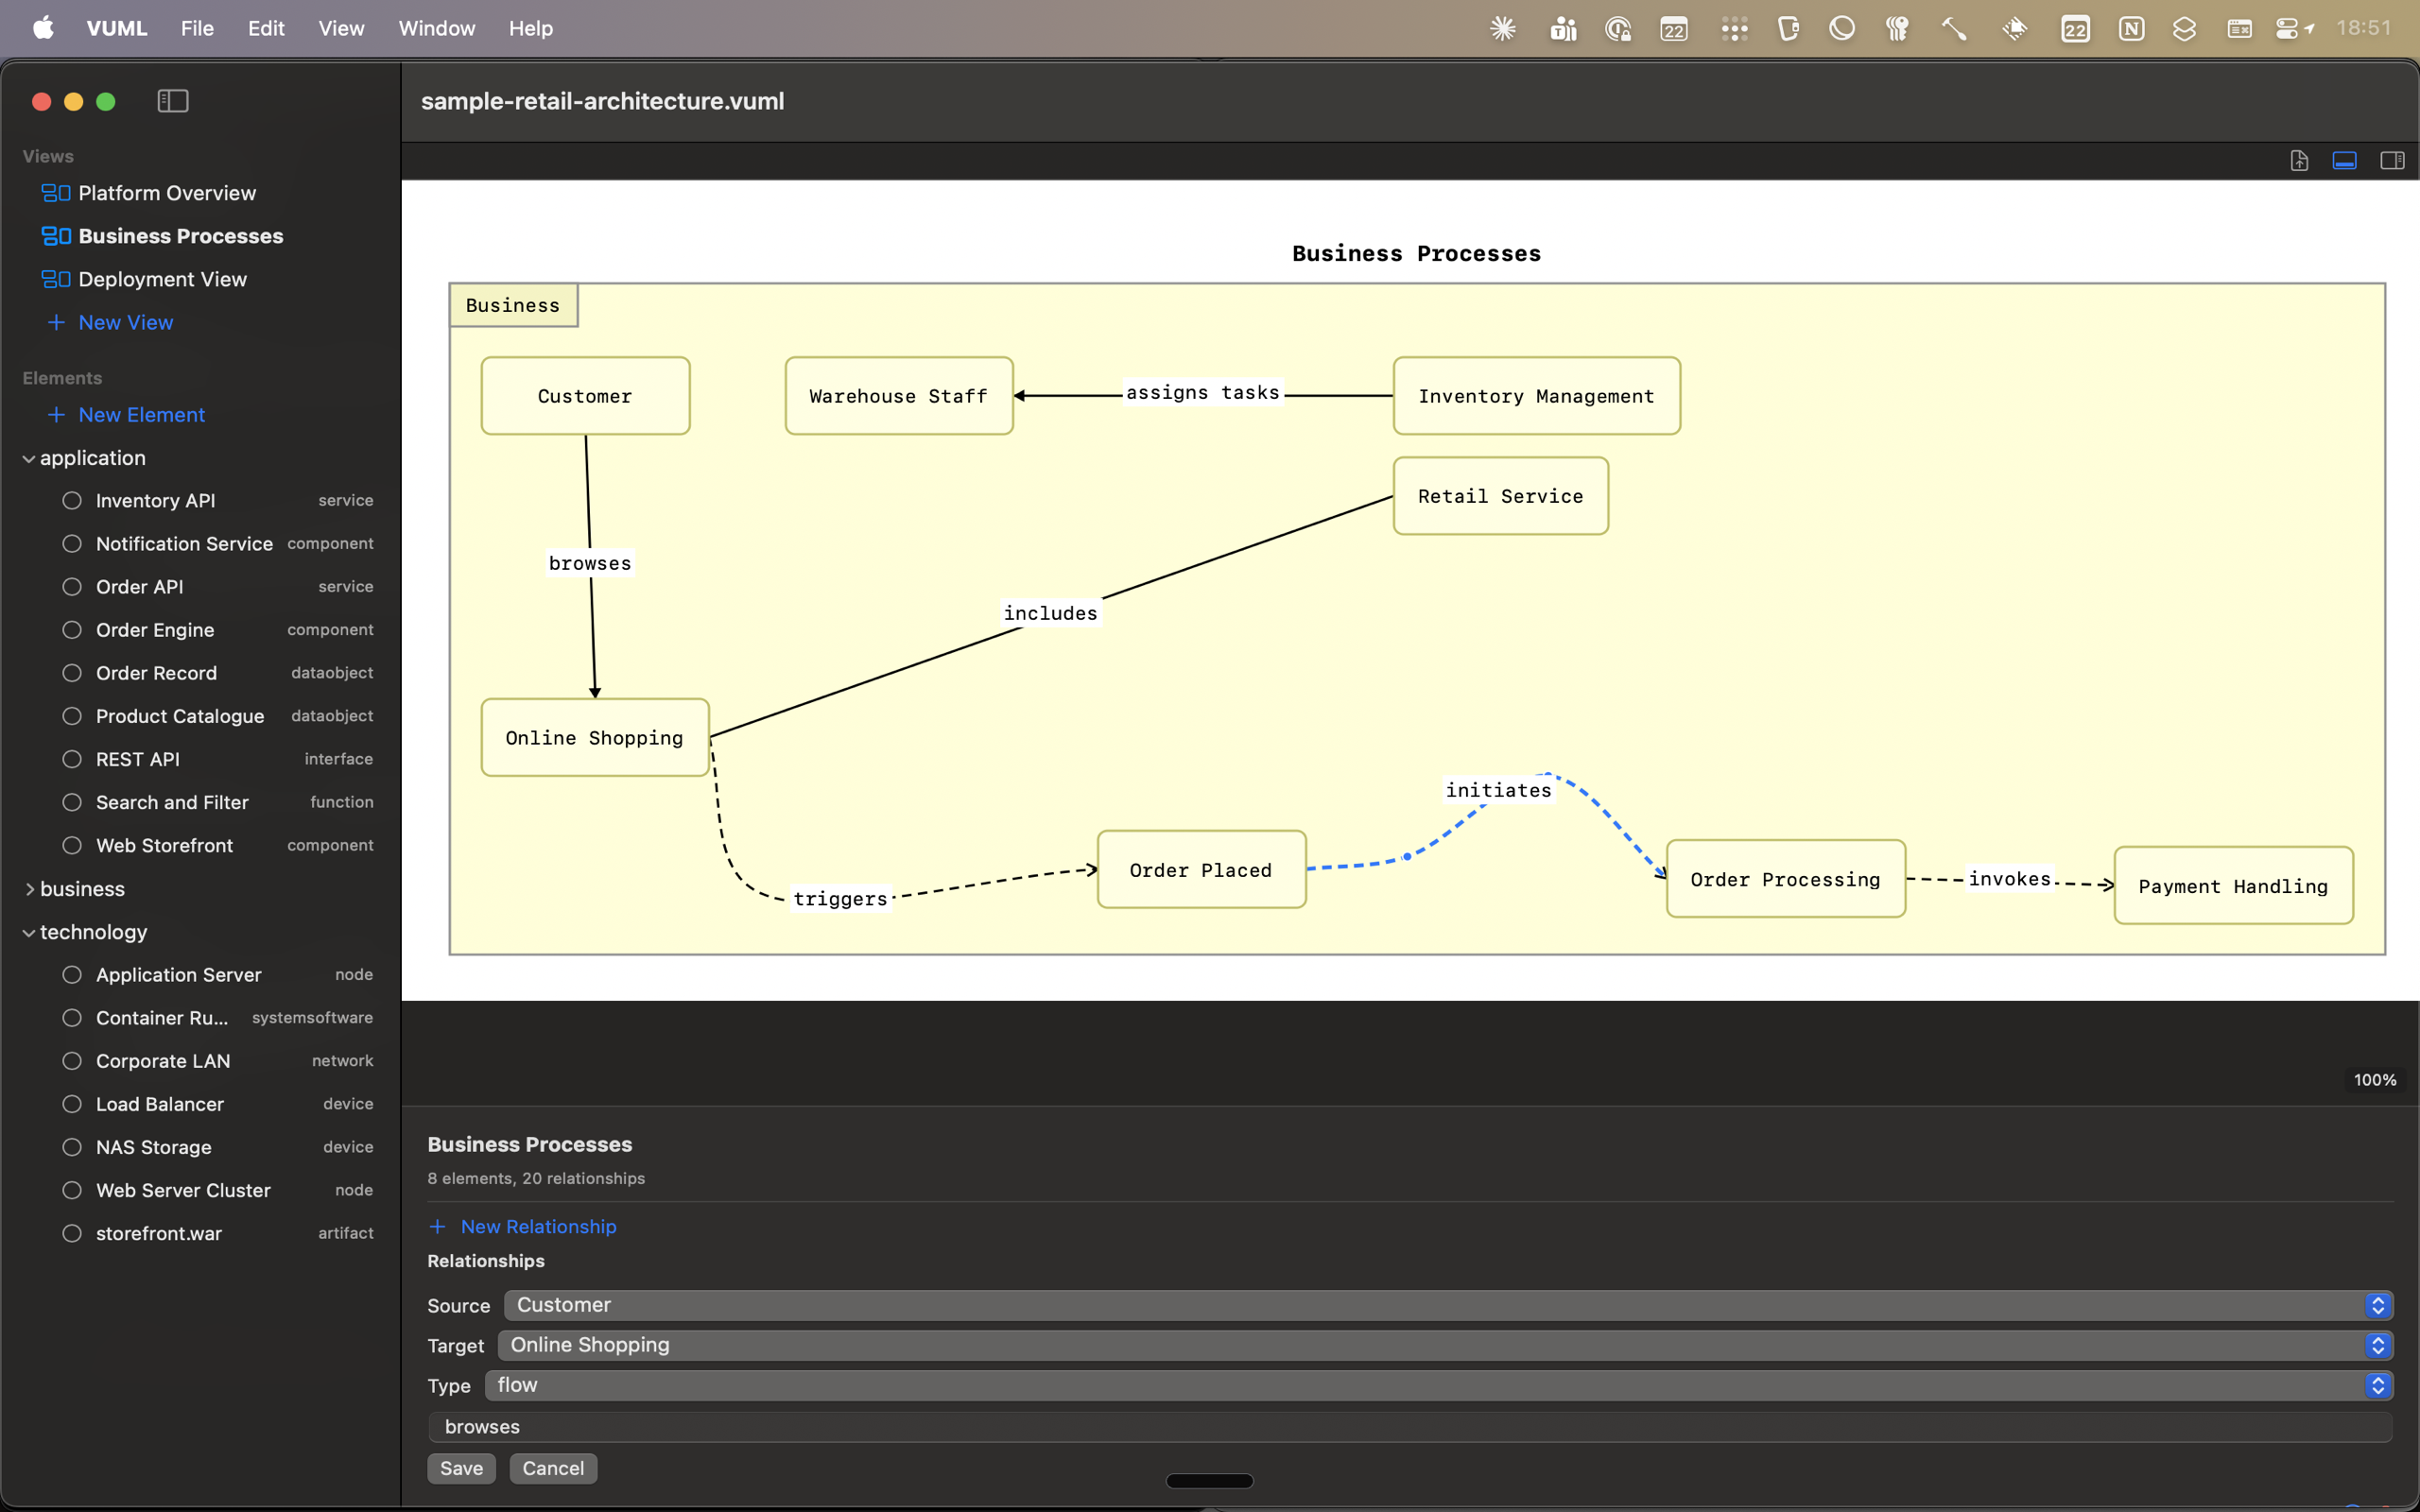Image resolution: width=2420 pixels, height=1512 pixels.
Task: Click the view icon beside Deployment View
Action: 55,278
